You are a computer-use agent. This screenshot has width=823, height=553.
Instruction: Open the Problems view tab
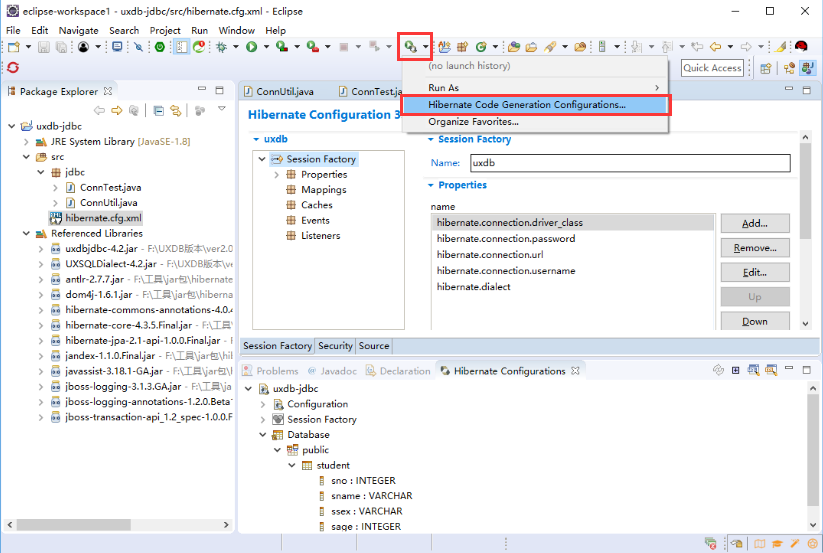click(x=277, y=371)
